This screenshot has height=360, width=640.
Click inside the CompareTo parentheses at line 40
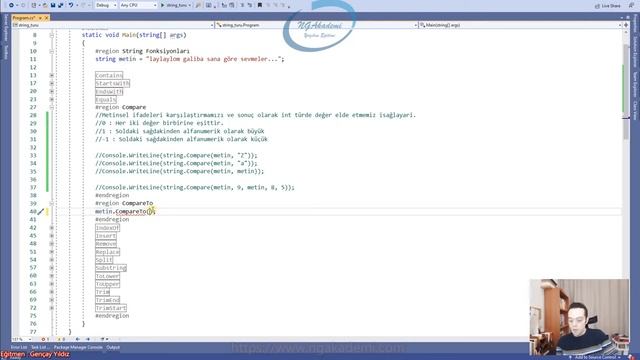(149, 211)
